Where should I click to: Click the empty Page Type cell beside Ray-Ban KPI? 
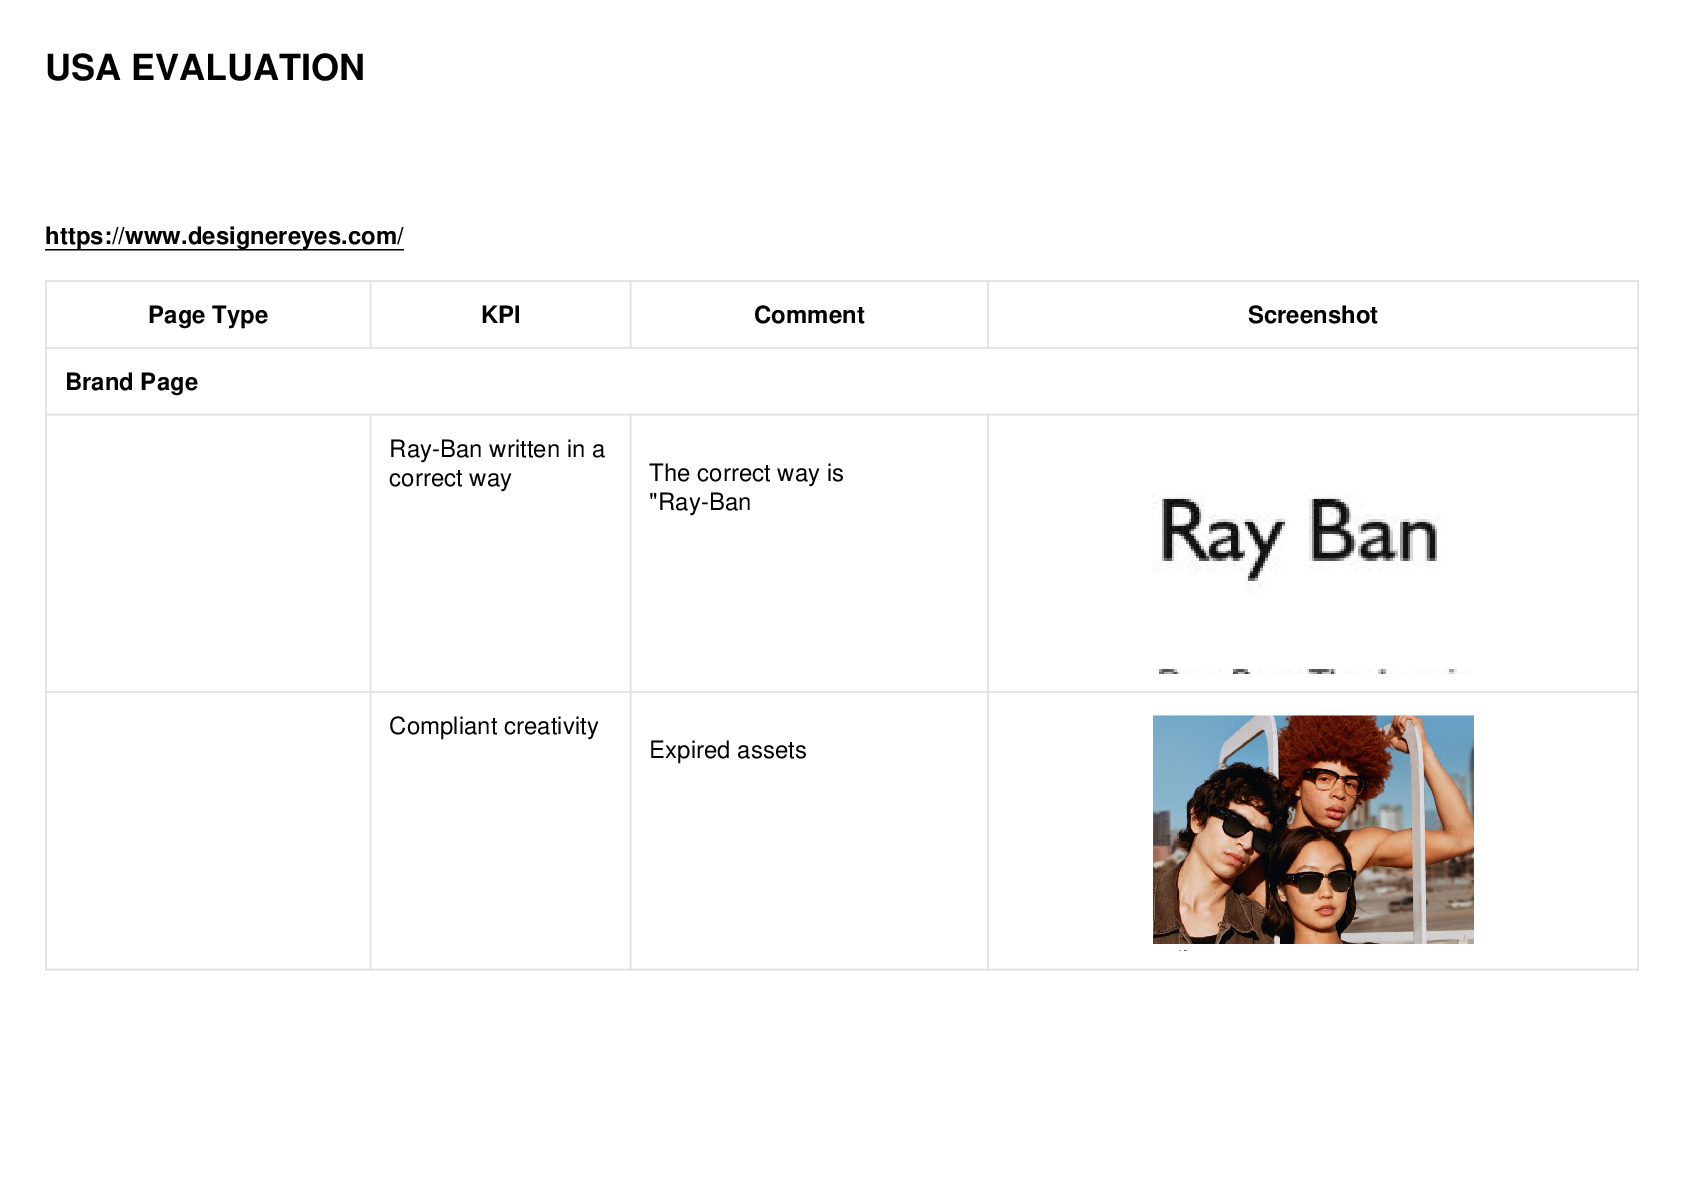[208, 553]
